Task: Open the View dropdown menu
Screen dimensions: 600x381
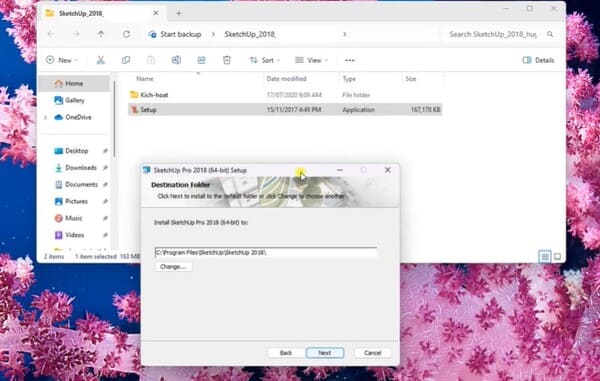Action: (311, 60)
